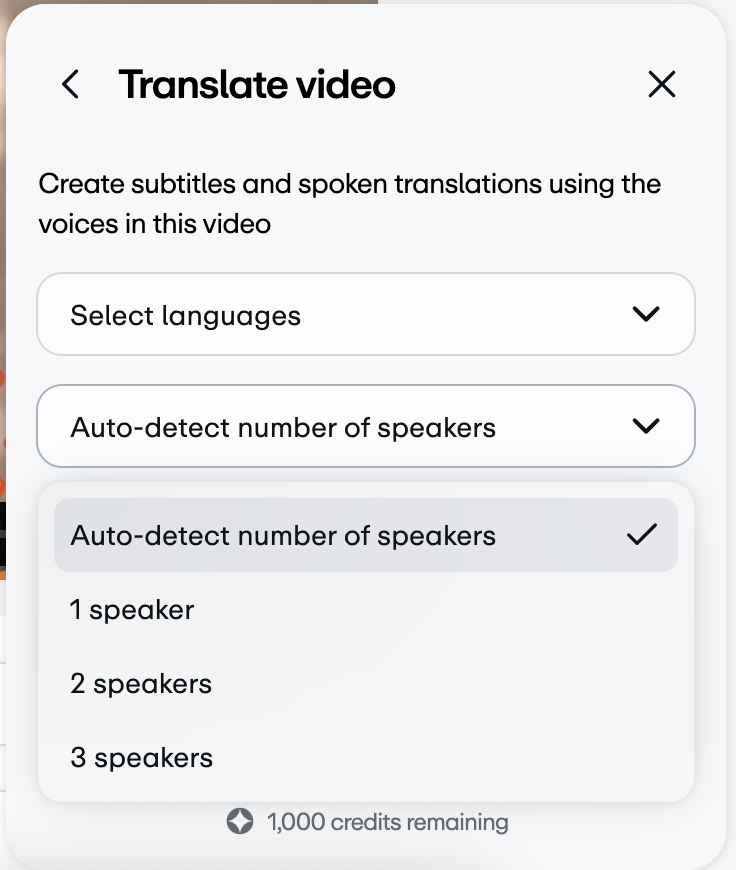Viewport: 736px width, 870px height.
Task: Click the word "speakers" in the 3 speakers row
Action: click(153, 758)
